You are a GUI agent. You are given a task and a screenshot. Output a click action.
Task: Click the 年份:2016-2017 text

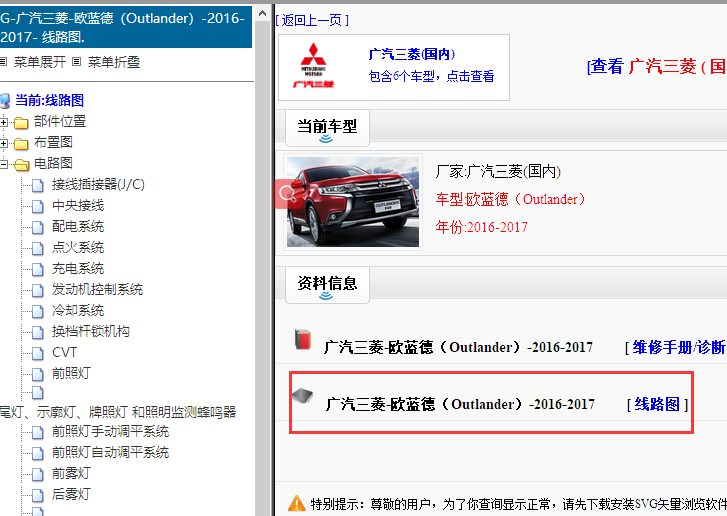coord(481,227)
